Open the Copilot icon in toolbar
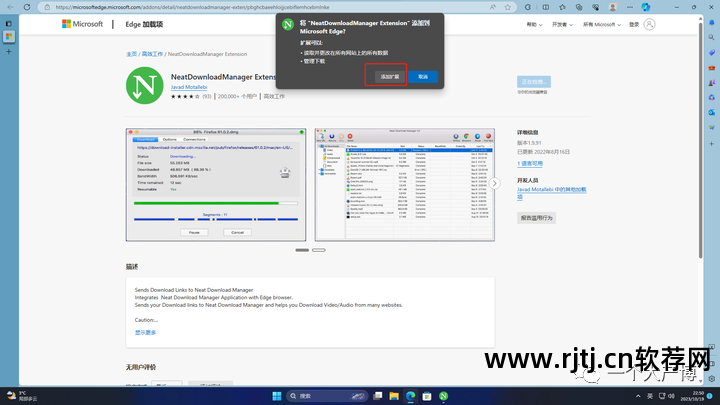 (x=646, y=7)
